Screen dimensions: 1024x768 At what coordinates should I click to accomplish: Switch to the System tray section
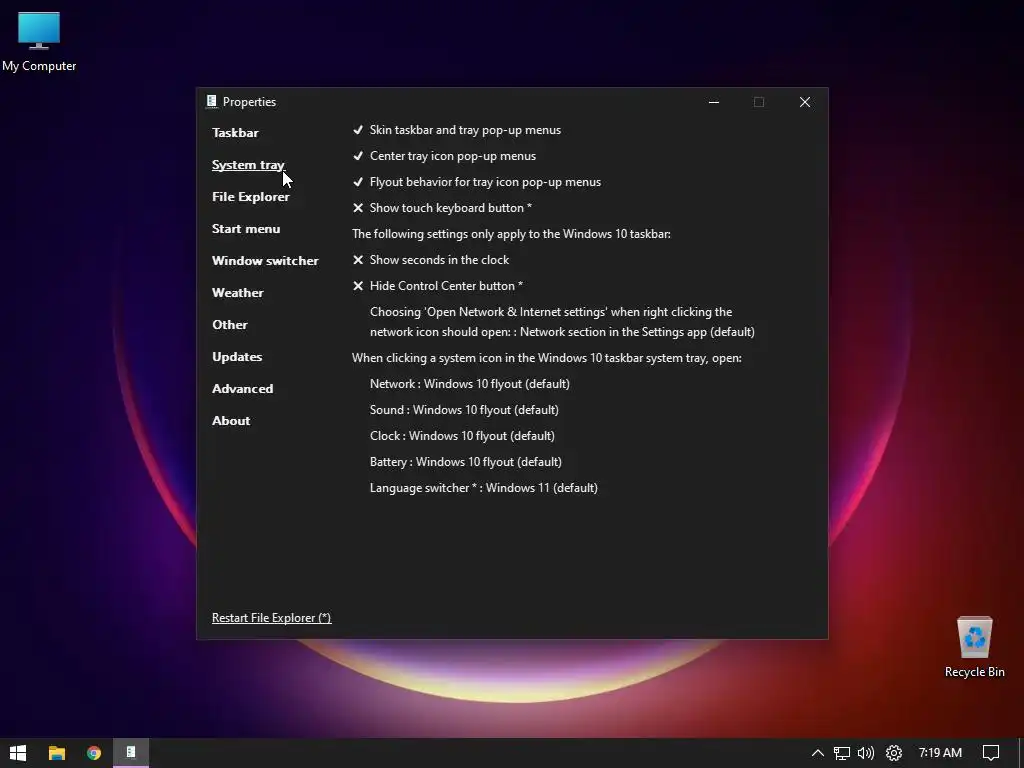[248, 165]
